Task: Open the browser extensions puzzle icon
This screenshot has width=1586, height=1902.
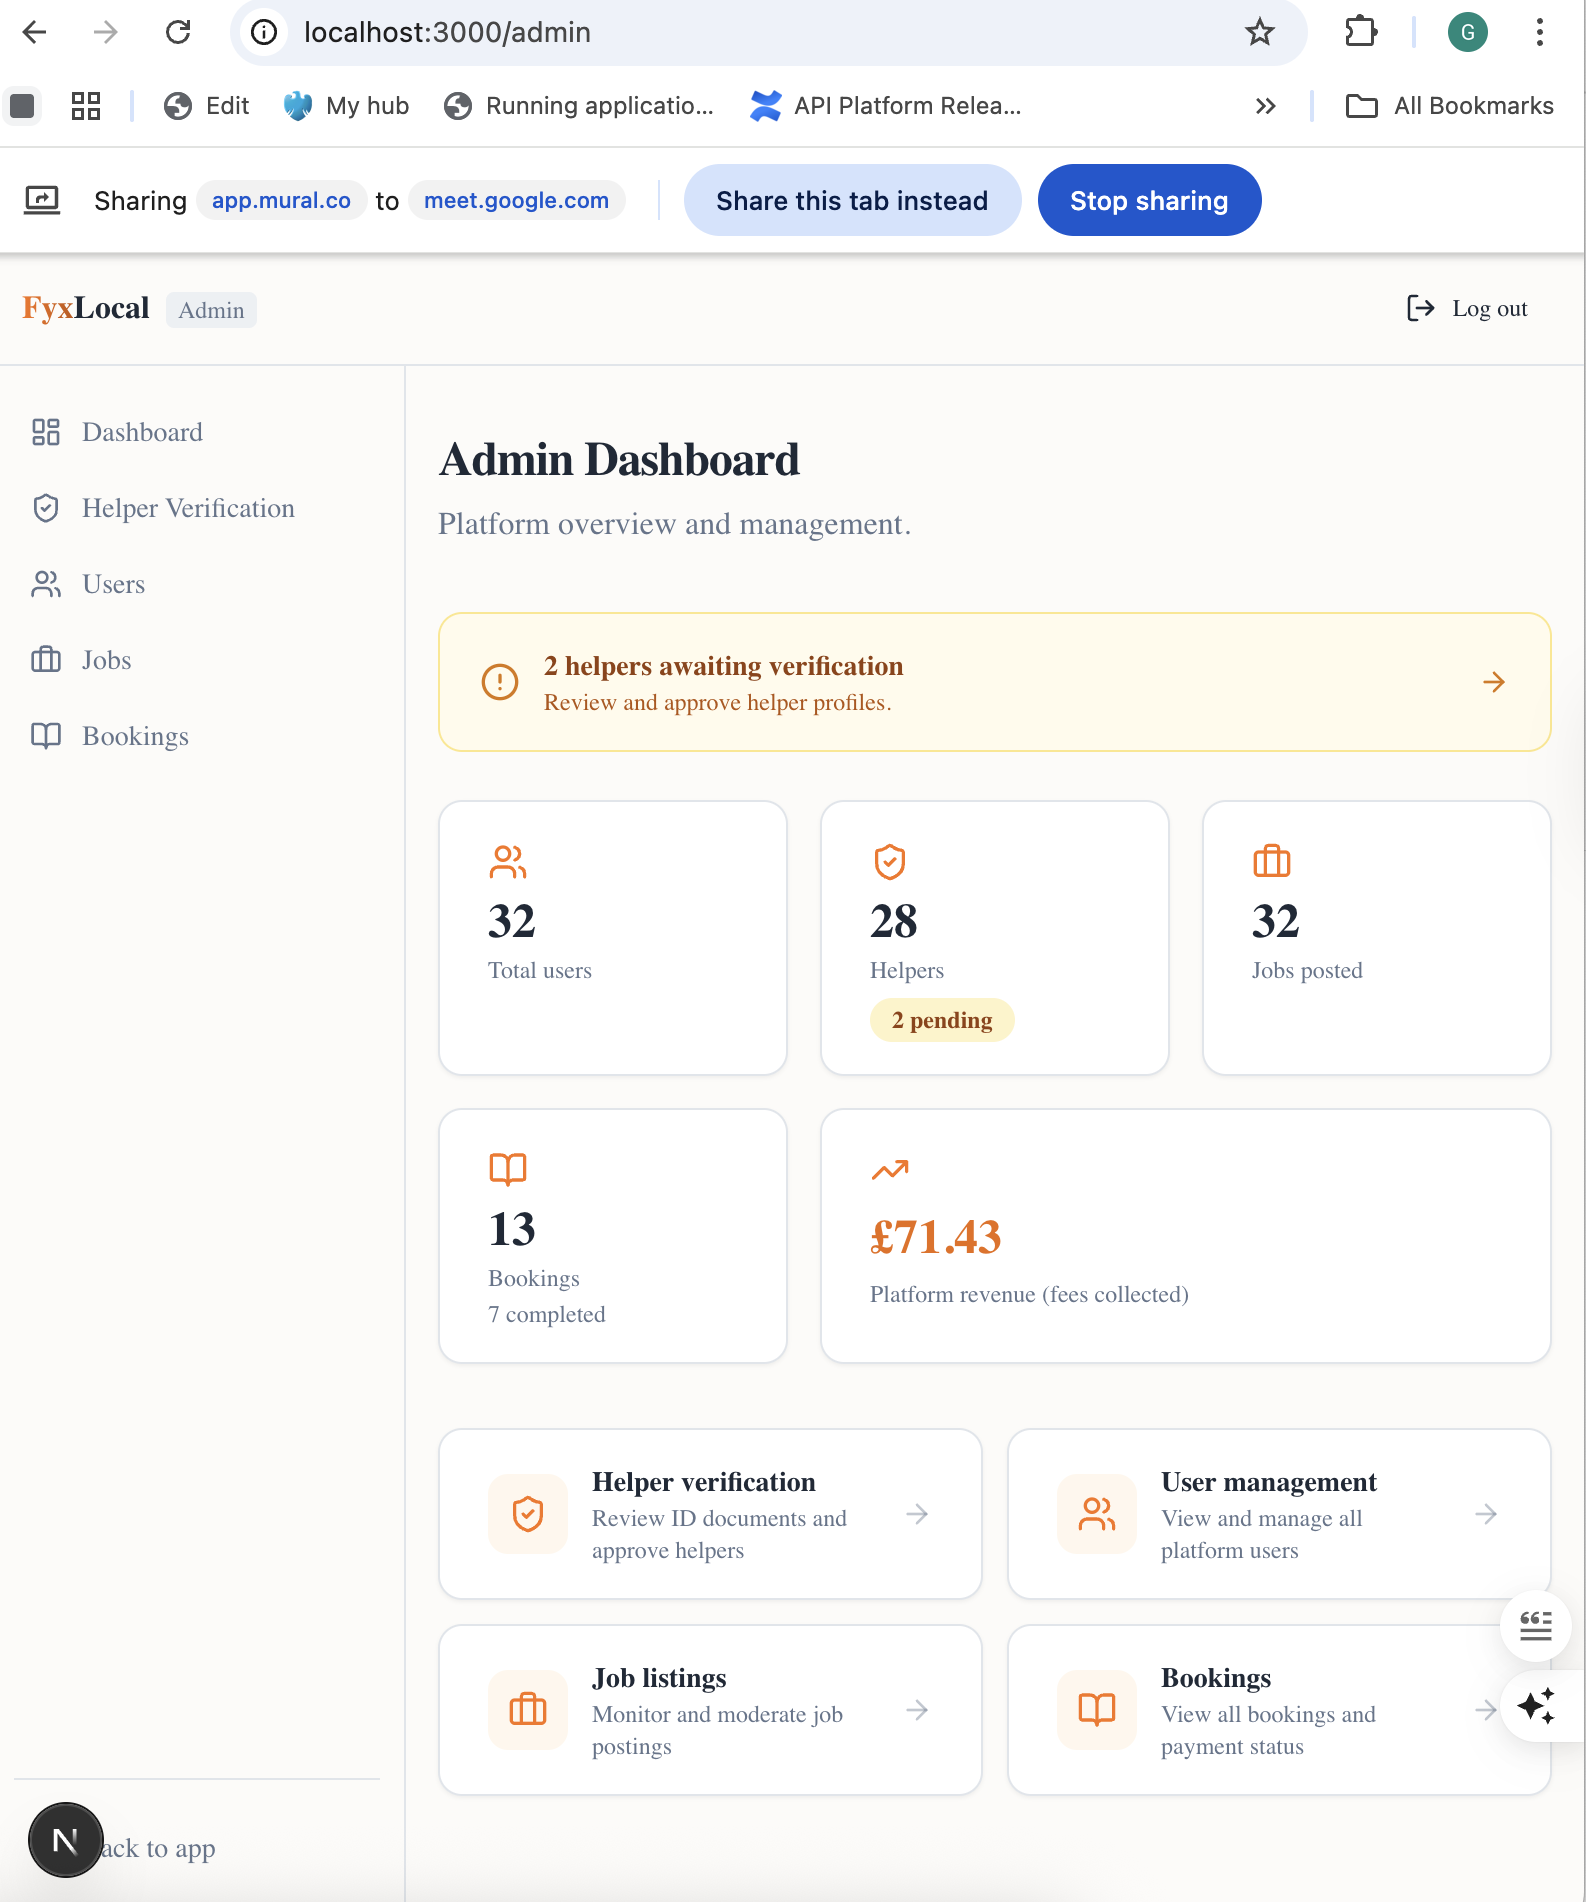Action: 1360,32
